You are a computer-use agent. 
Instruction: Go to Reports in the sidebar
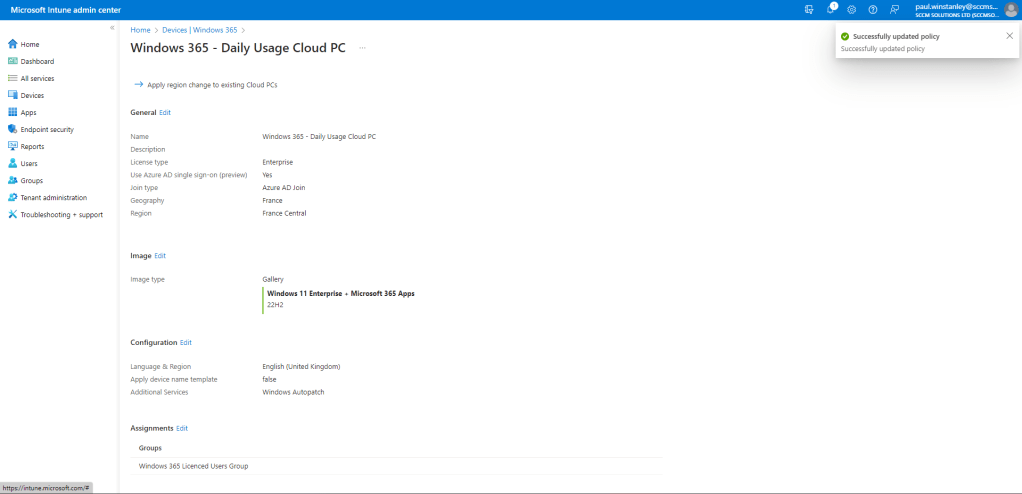(32, 146)
